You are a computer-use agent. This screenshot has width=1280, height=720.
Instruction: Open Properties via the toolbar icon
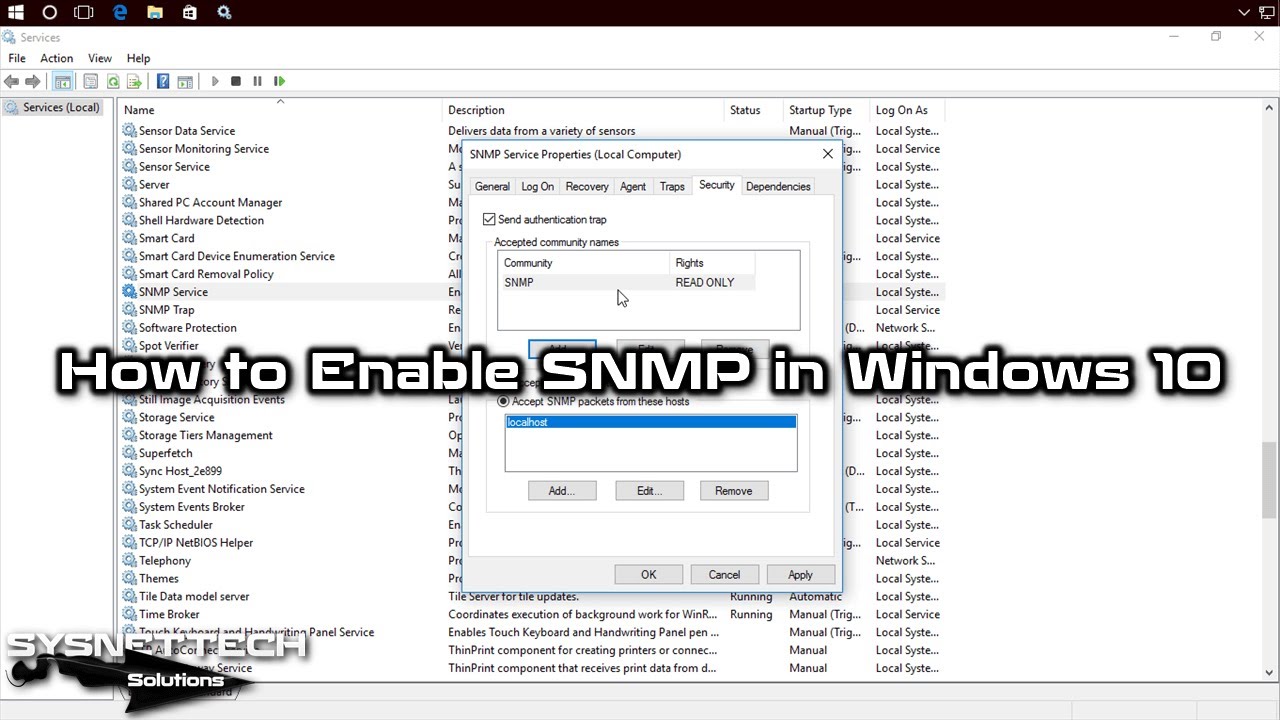coord(90,81)
